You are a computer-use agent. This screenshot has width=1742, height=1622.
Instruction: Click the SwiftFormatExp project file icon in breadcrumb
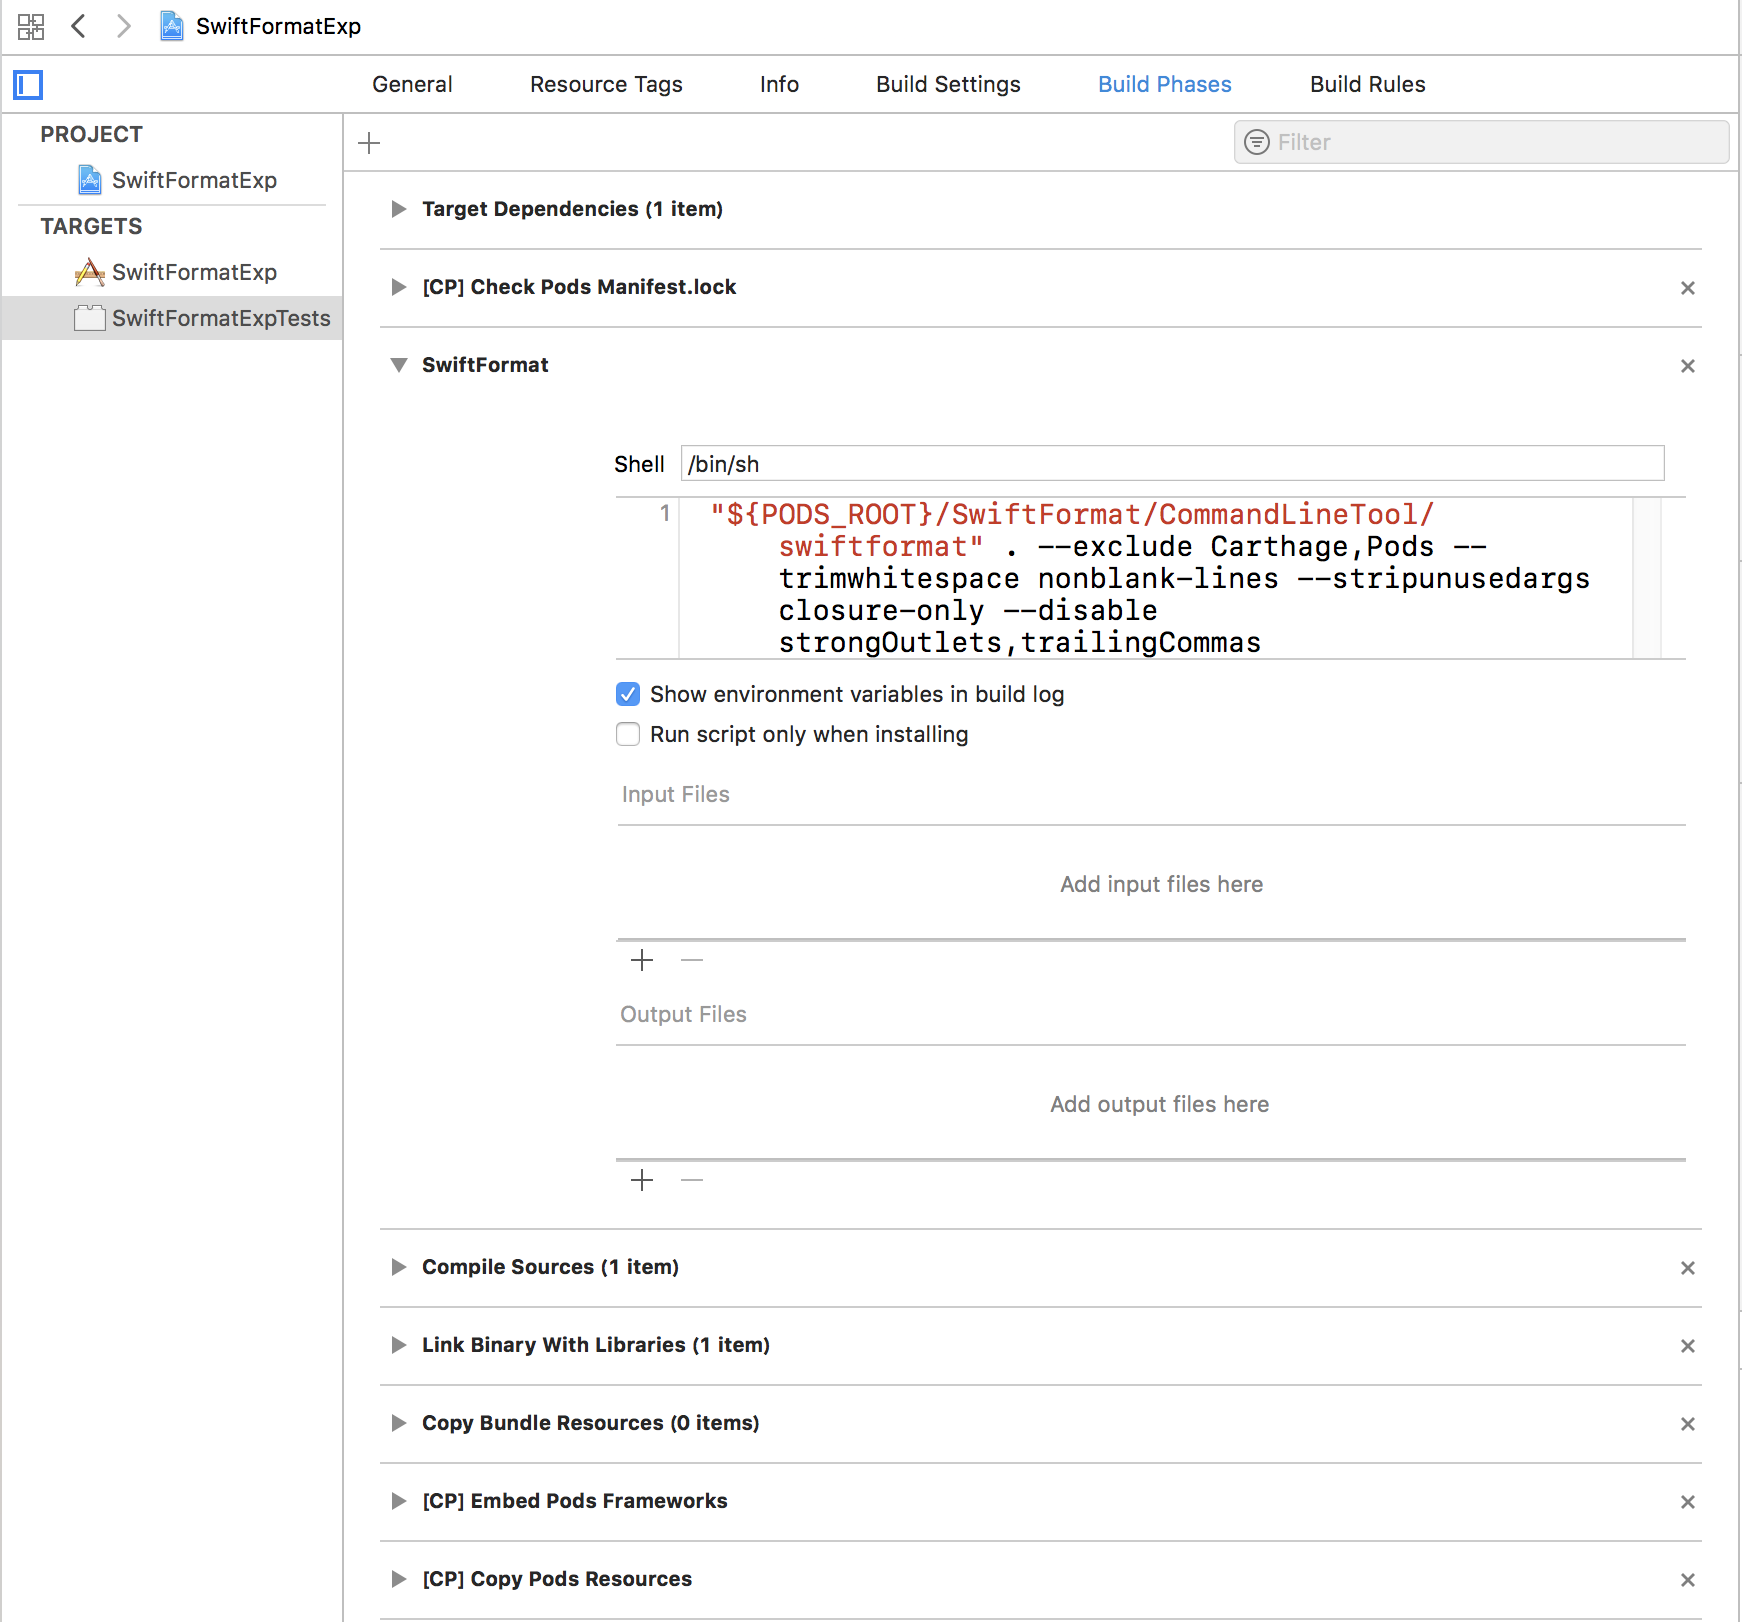172,26
